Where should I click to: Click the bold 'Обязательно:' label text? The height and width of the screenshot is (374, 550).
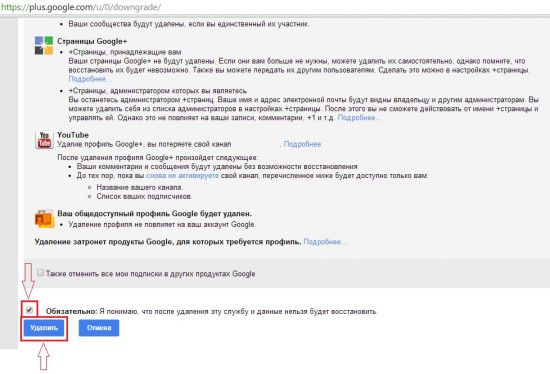pos(72,311)
